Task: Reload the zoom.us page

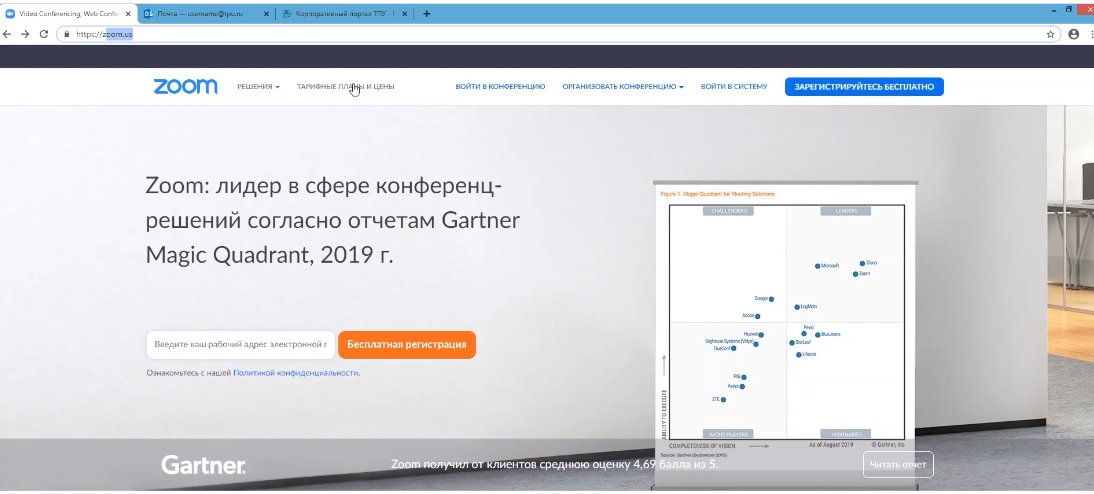Action: click(44, 33)
